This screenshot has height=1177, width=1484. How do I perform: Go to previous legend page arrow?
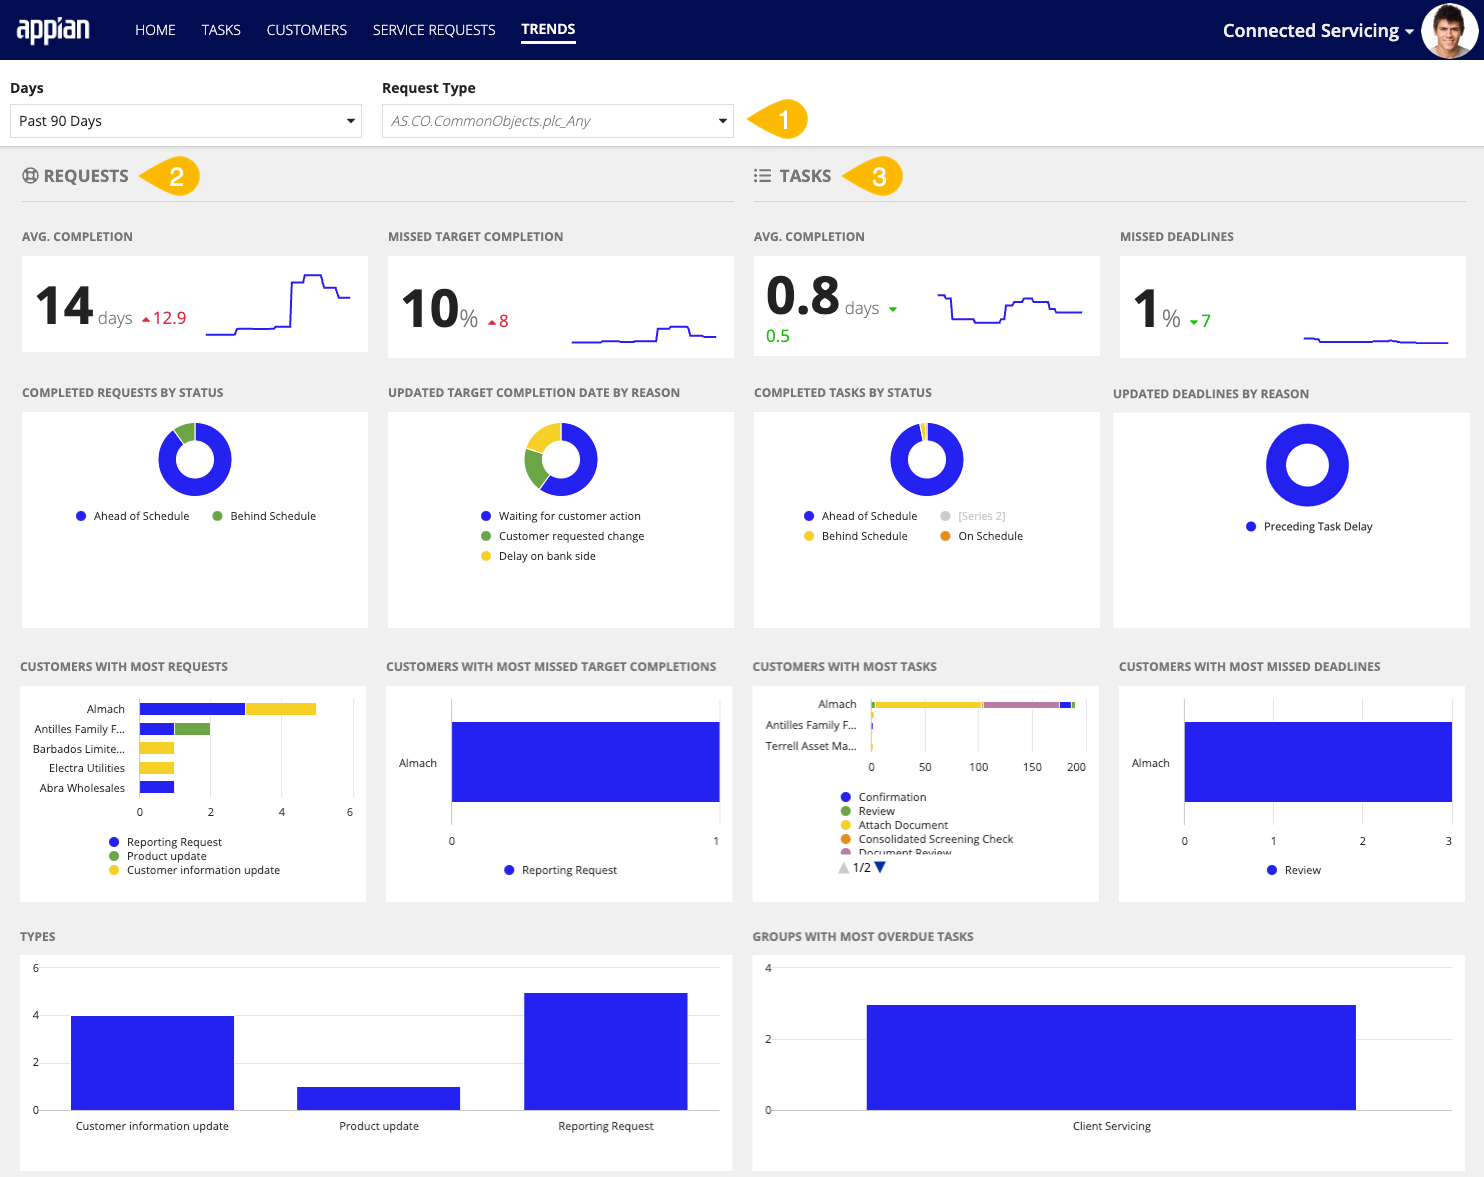843,867
